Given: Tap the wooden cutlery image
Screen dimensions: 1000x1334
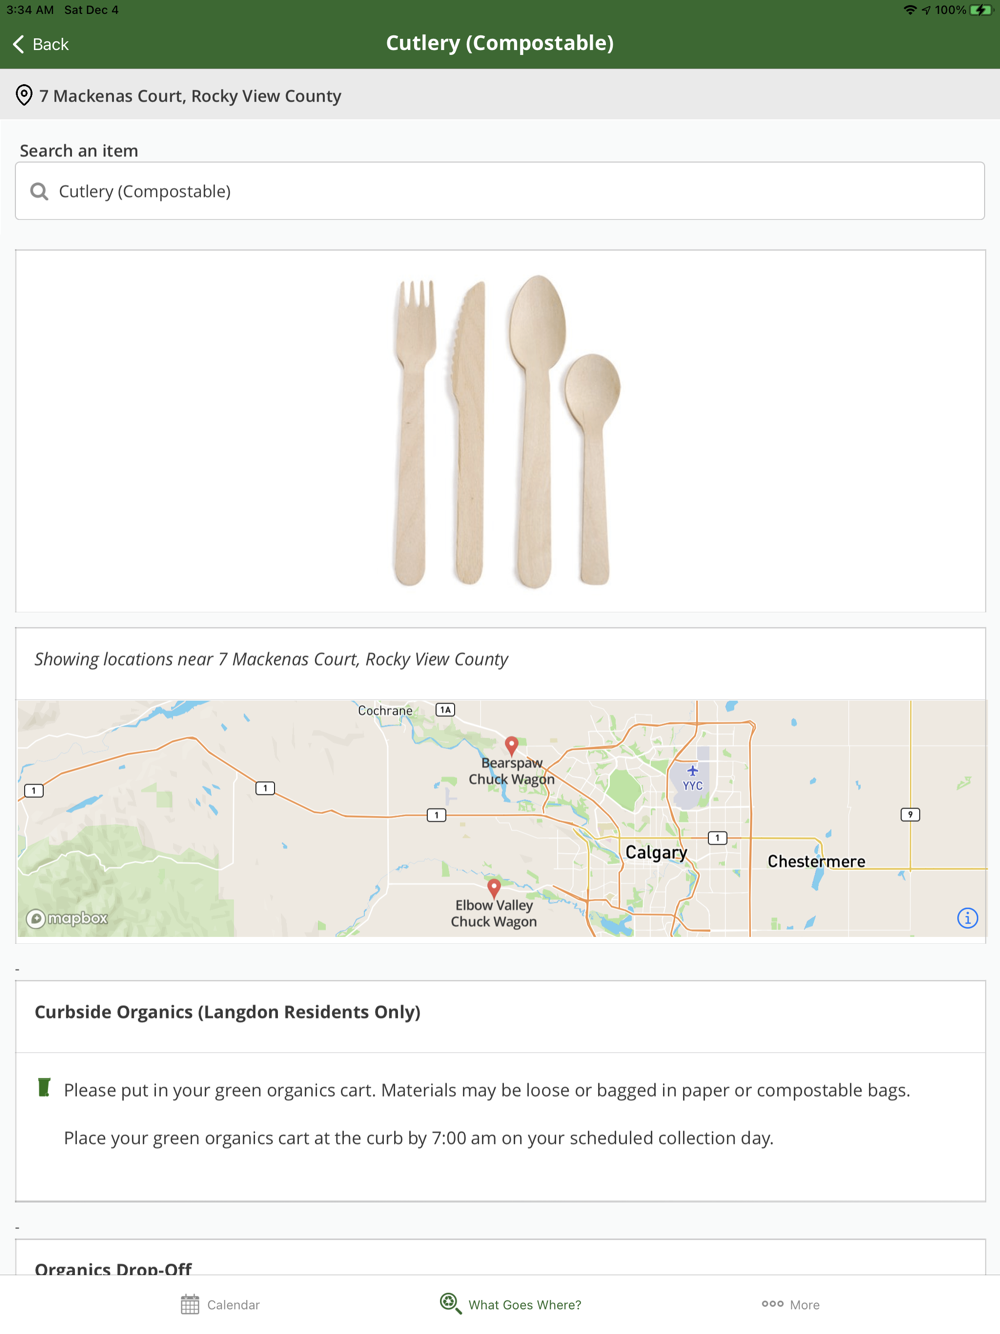Looking at the screenshot, I should pos(506,431).
